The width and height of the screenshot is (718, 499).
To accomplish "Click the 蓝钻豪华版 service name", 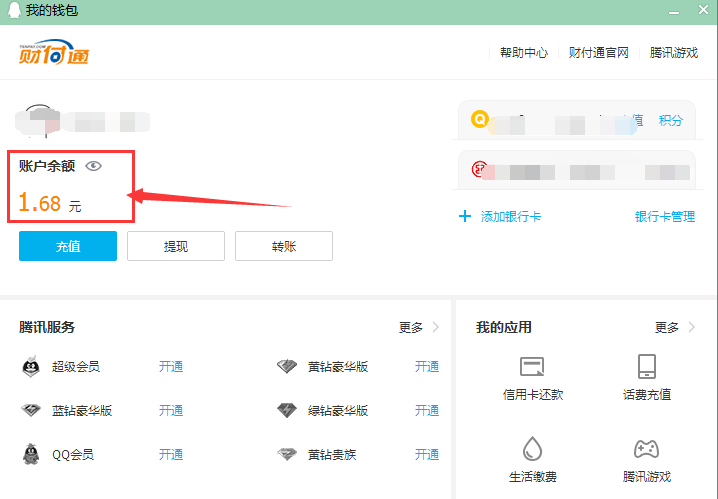I will coord(82,411).
